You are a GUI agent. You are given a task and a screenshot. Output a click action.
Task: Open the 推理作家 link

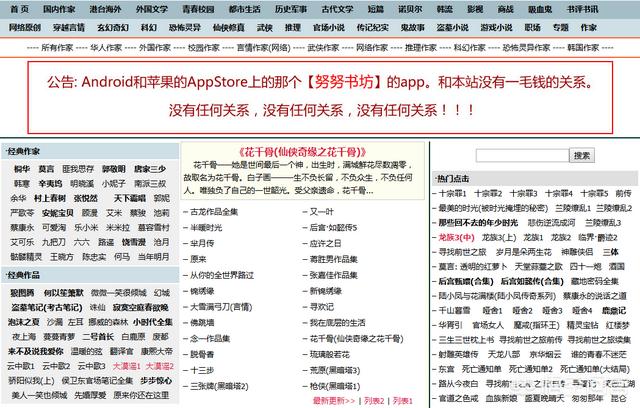[x=421, y=48]
